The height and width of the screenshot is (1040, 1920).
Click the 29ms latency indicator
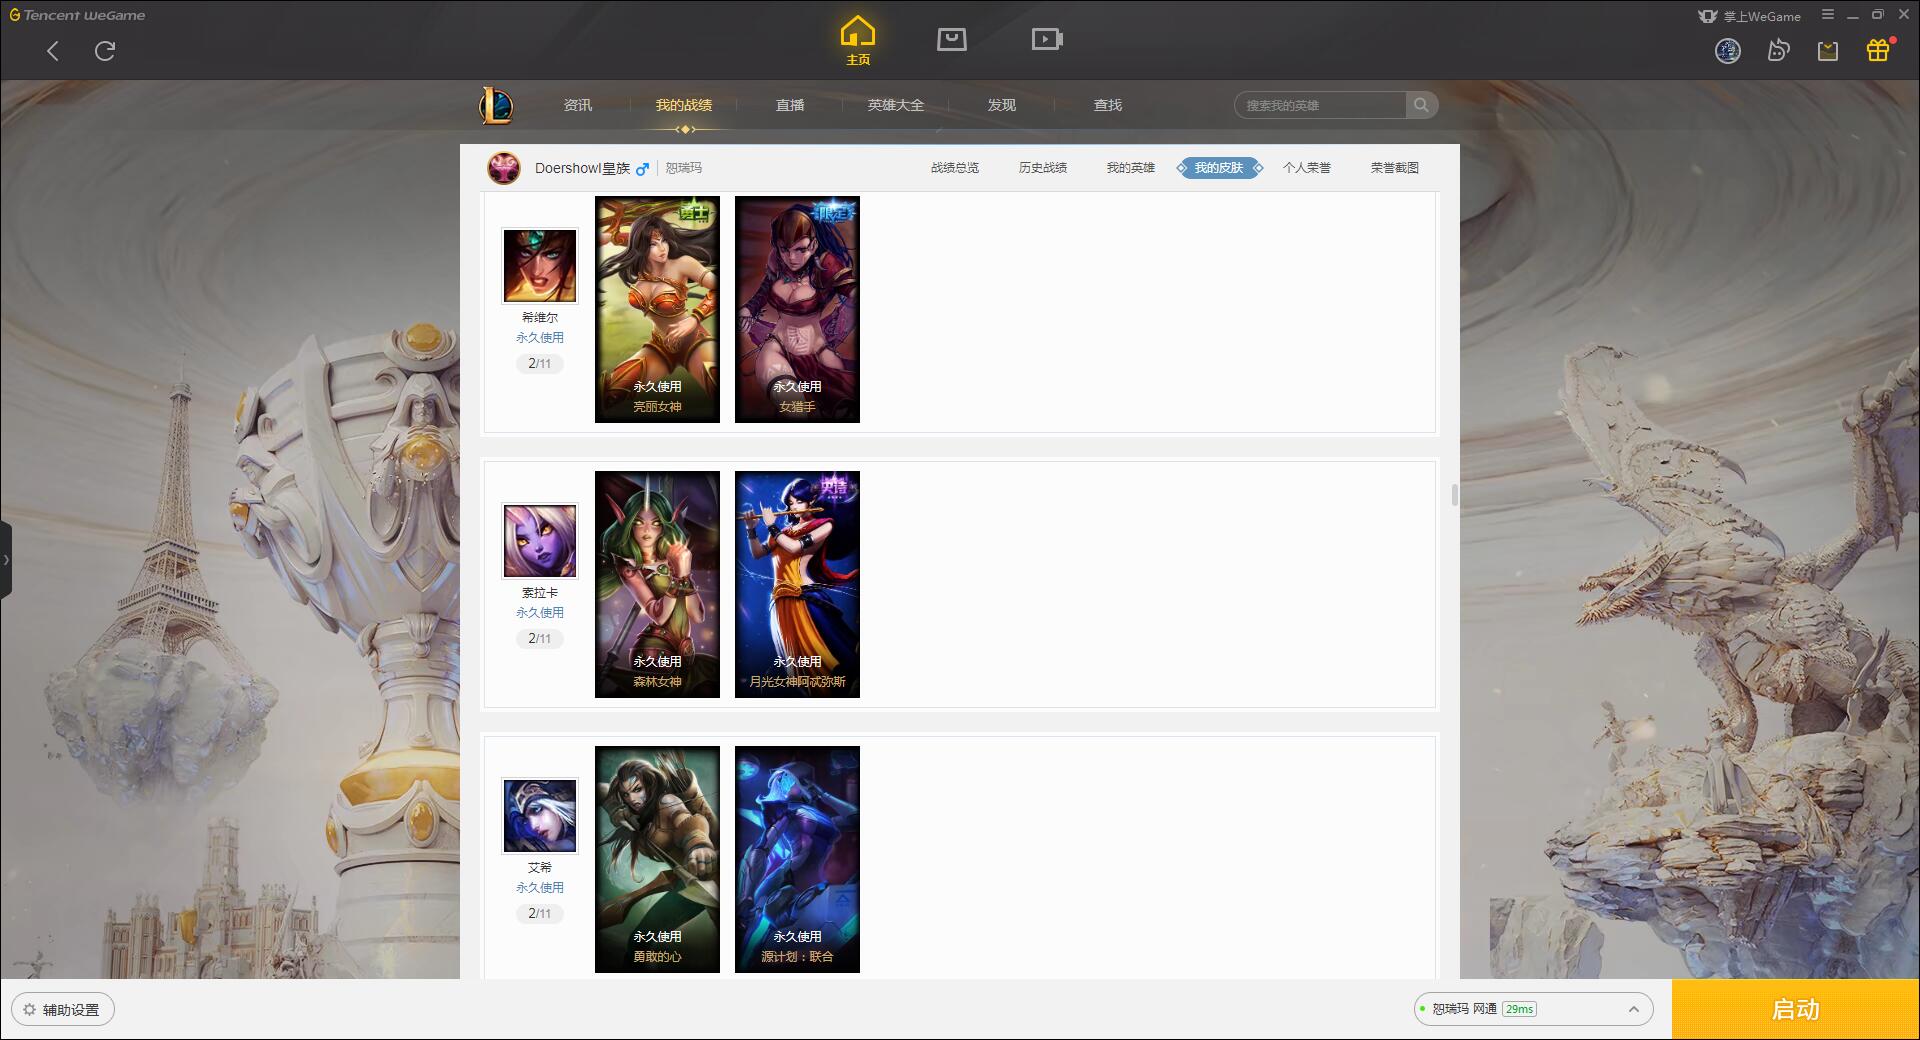click(x=1519, y=1009)
